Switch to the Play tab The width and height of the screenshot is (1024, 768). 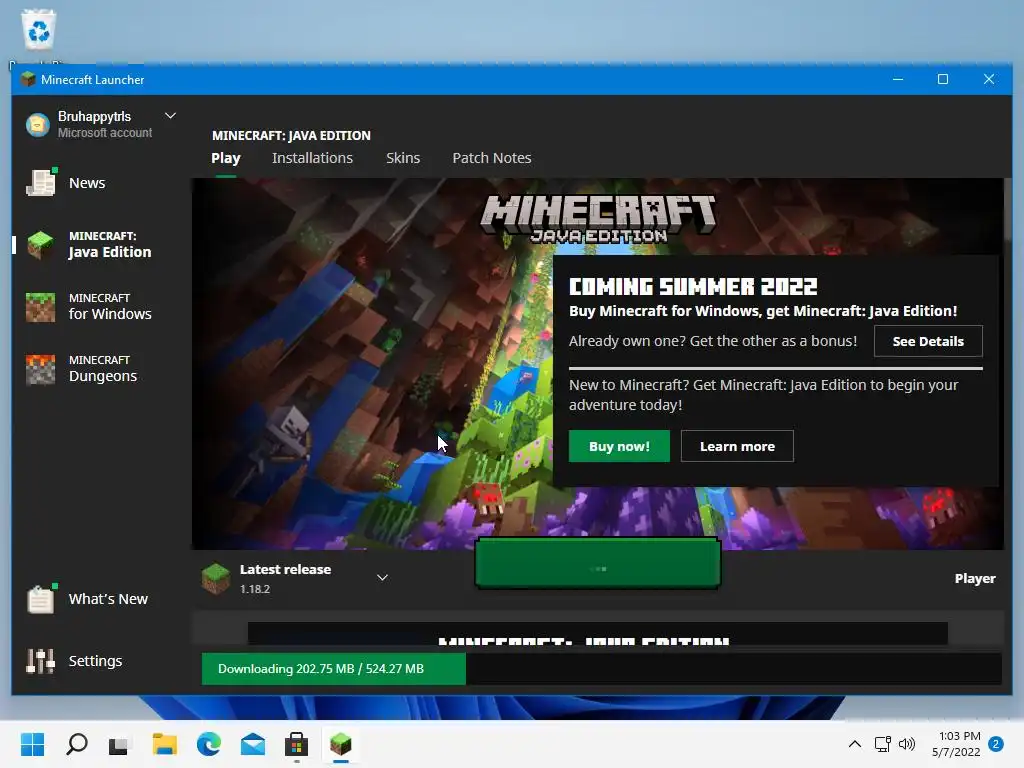pyautogui.click(x=226, y=158)
